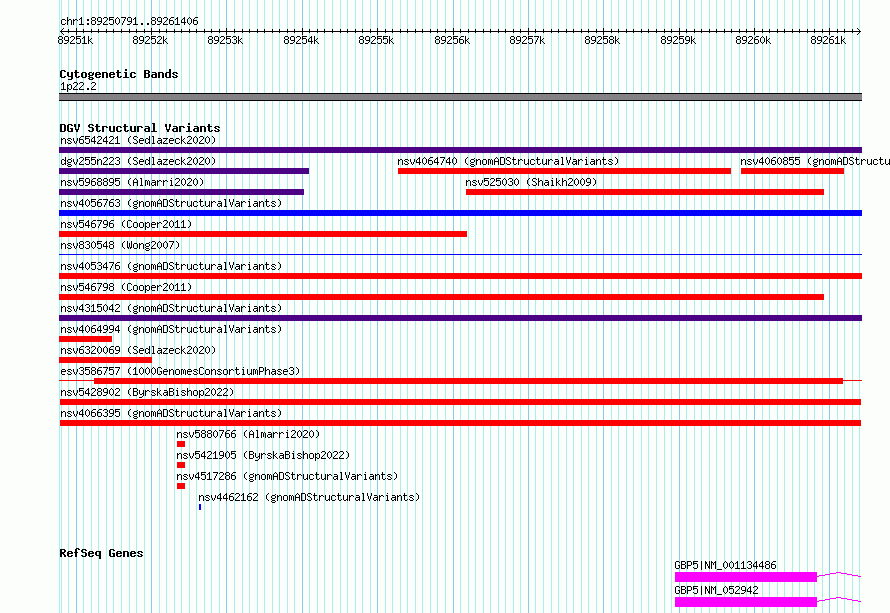
Task: Click the chr1:89250791..89261406 position label
Action: (x=129, y=22)
